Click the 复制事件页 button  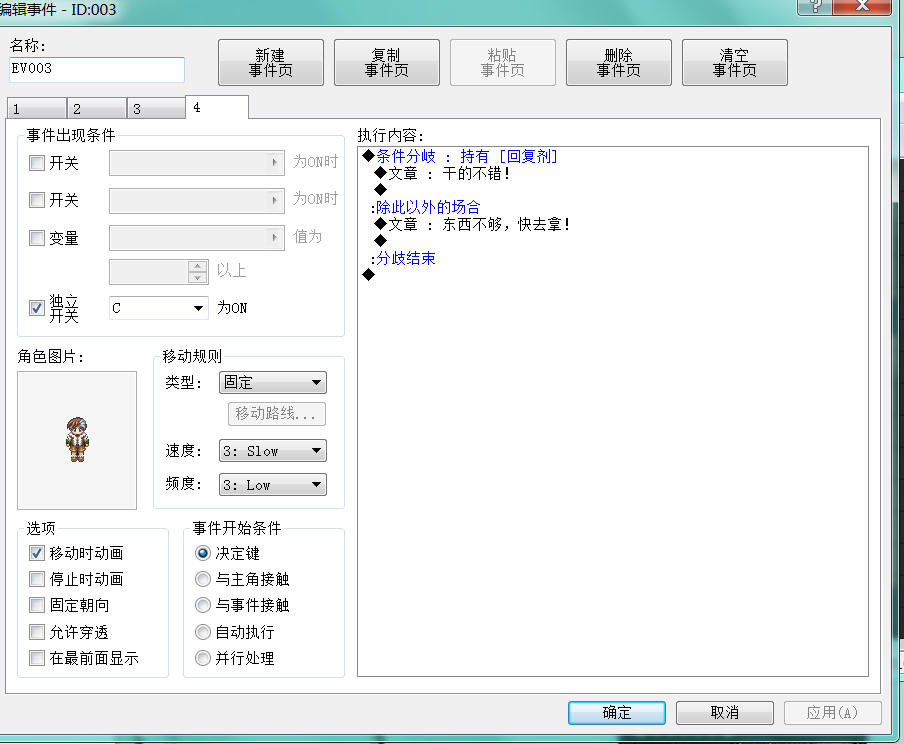click(x=386, y=63)
